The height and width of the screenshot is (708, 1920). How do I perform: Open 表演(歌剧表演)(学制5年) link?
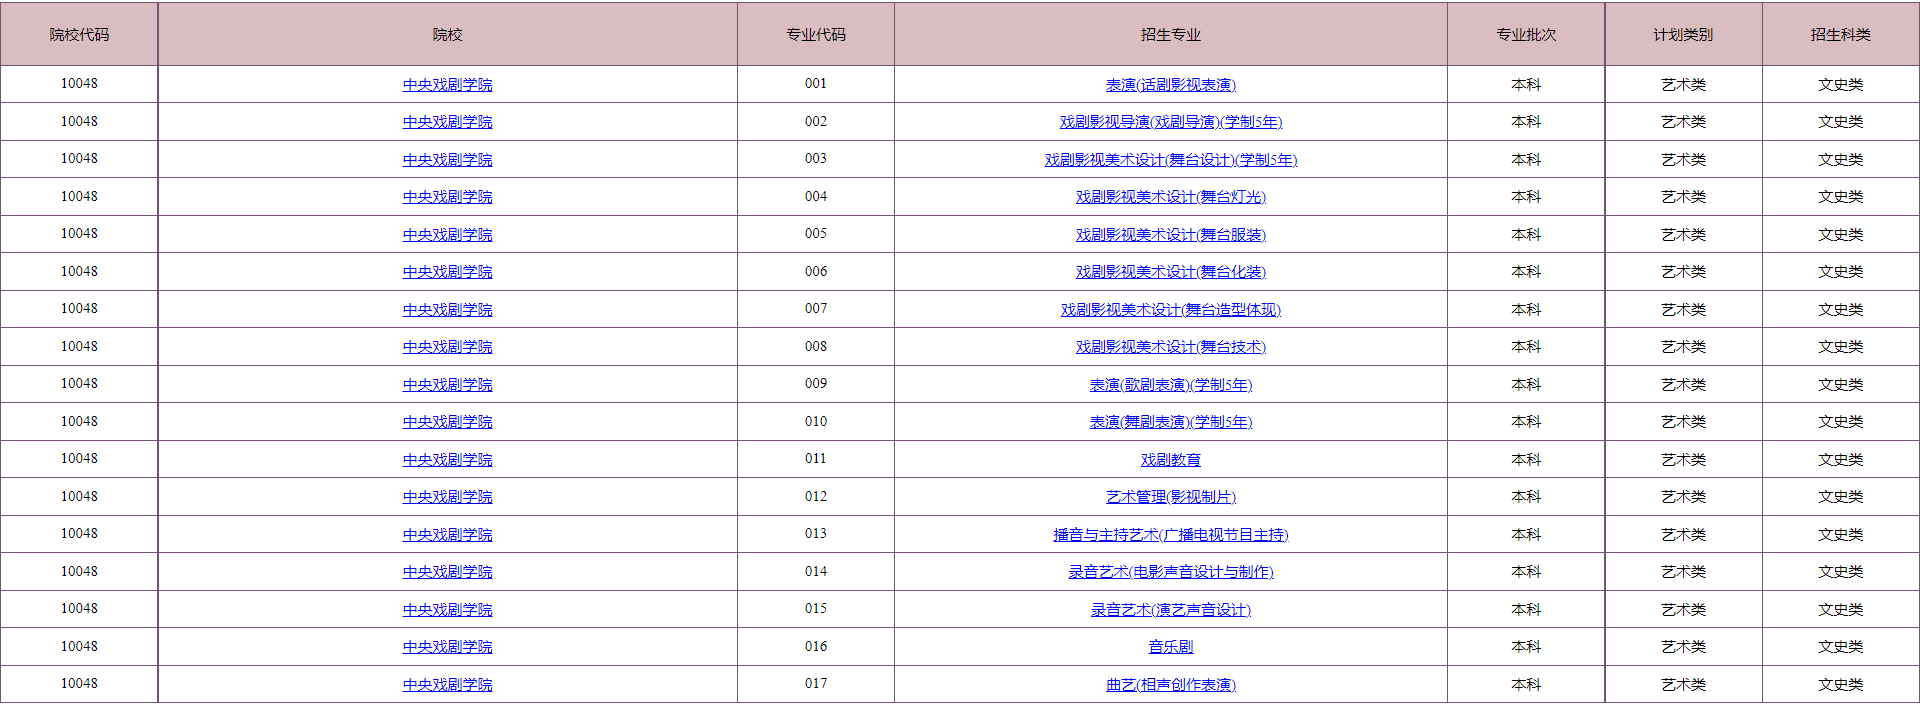pyautogui.click(x=1170, y=385)
